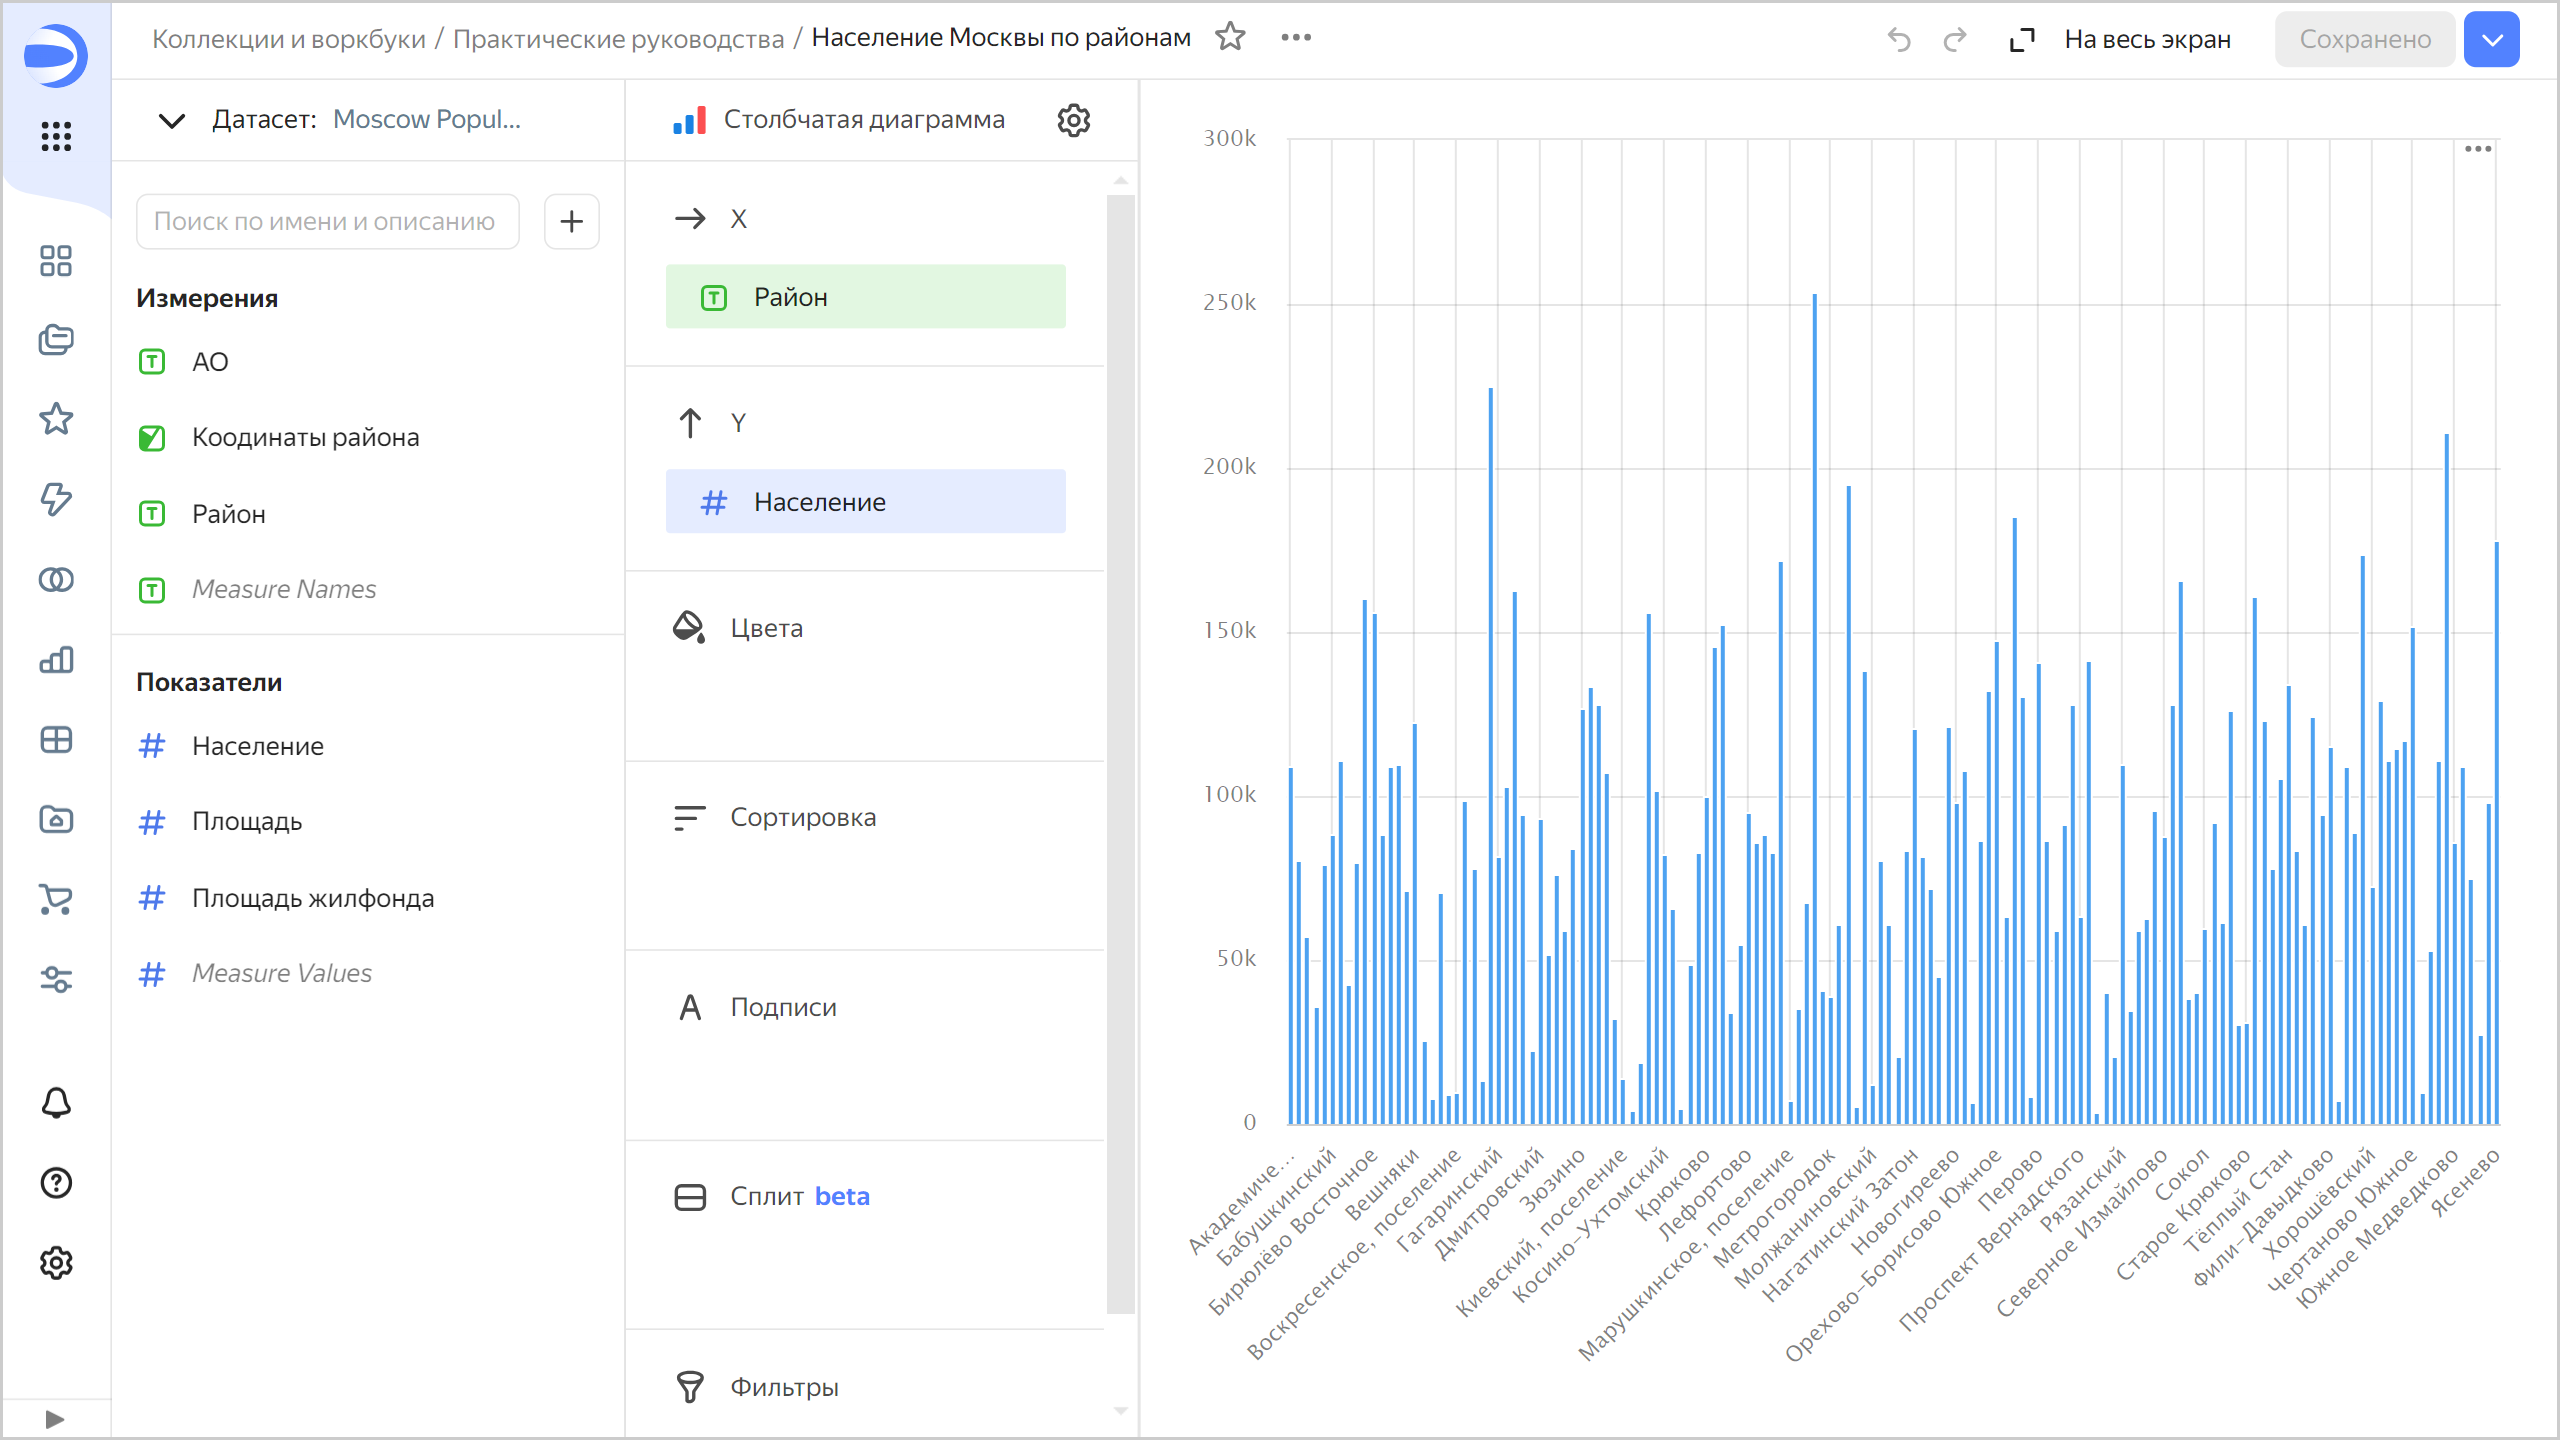This screenshot has height=1440, width=2560.
Task: Open Практические руководства breadcrumb
Action: coord(618,39)
